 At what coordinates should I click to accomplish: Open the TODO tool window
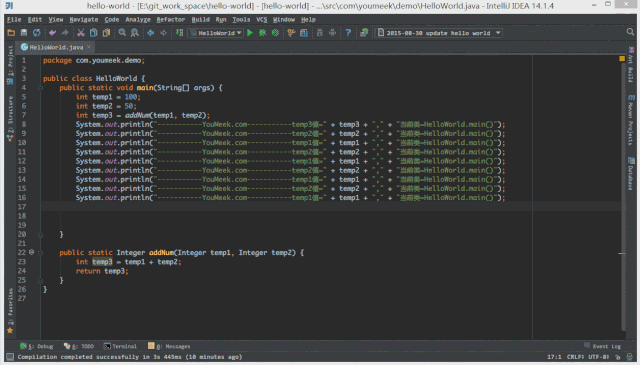coord(79,346)
